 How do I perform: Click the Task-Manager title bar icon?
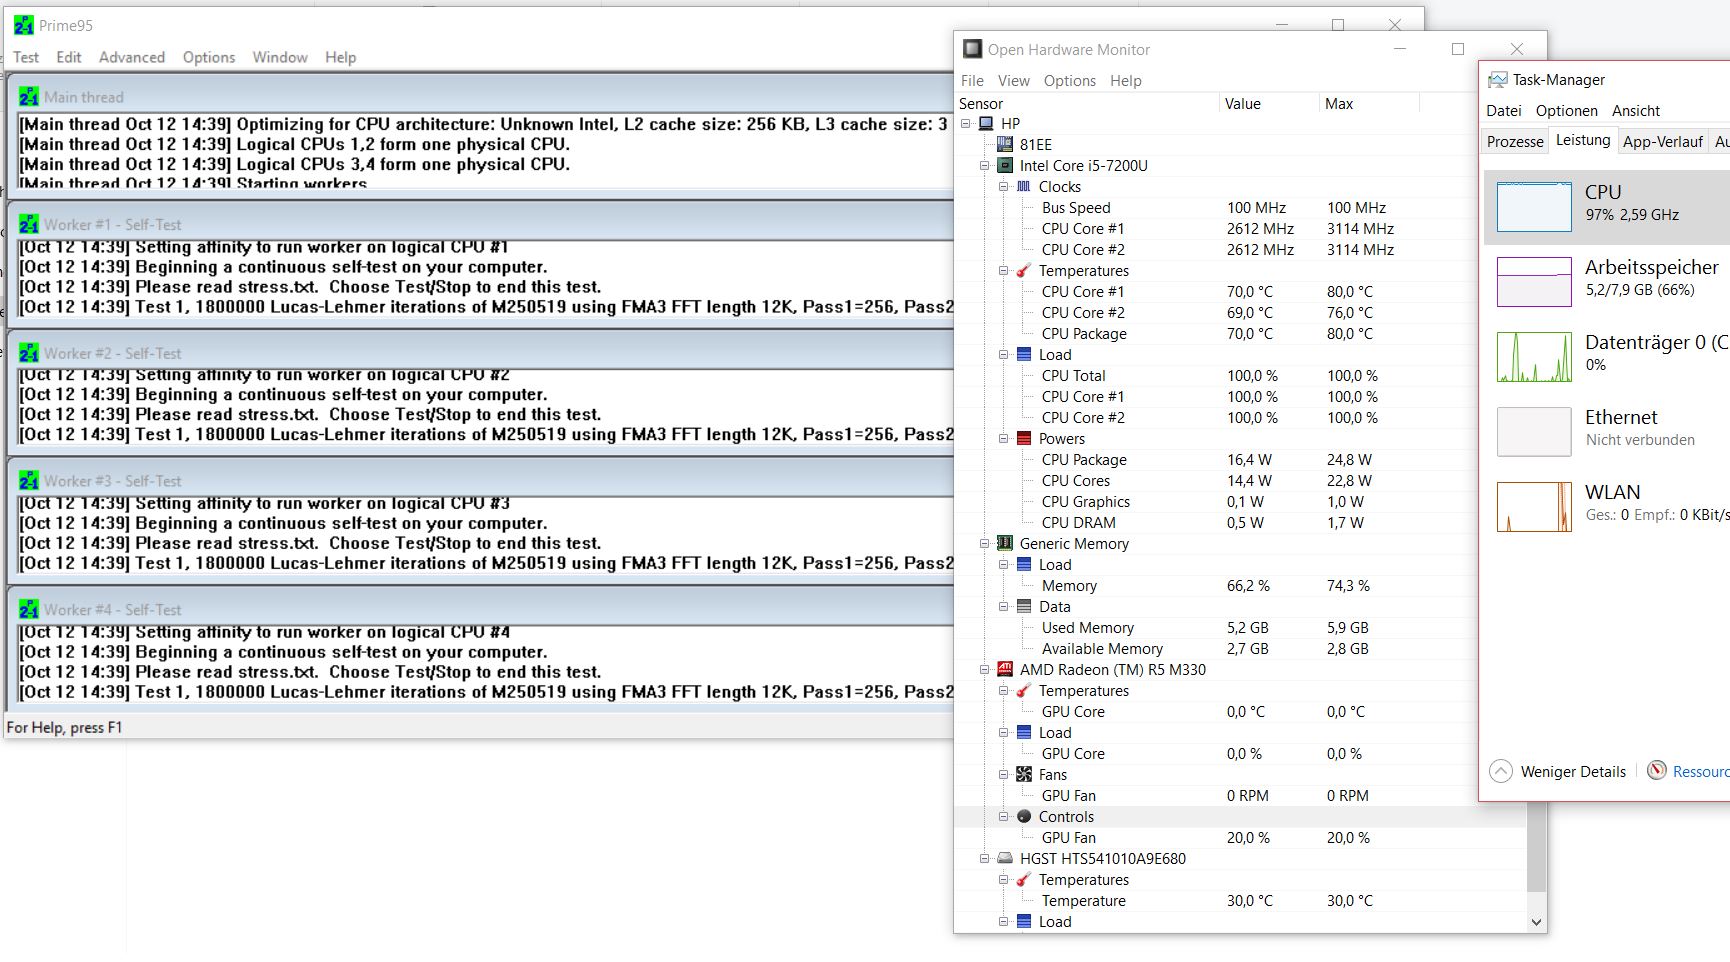(x=1498, y=80)
